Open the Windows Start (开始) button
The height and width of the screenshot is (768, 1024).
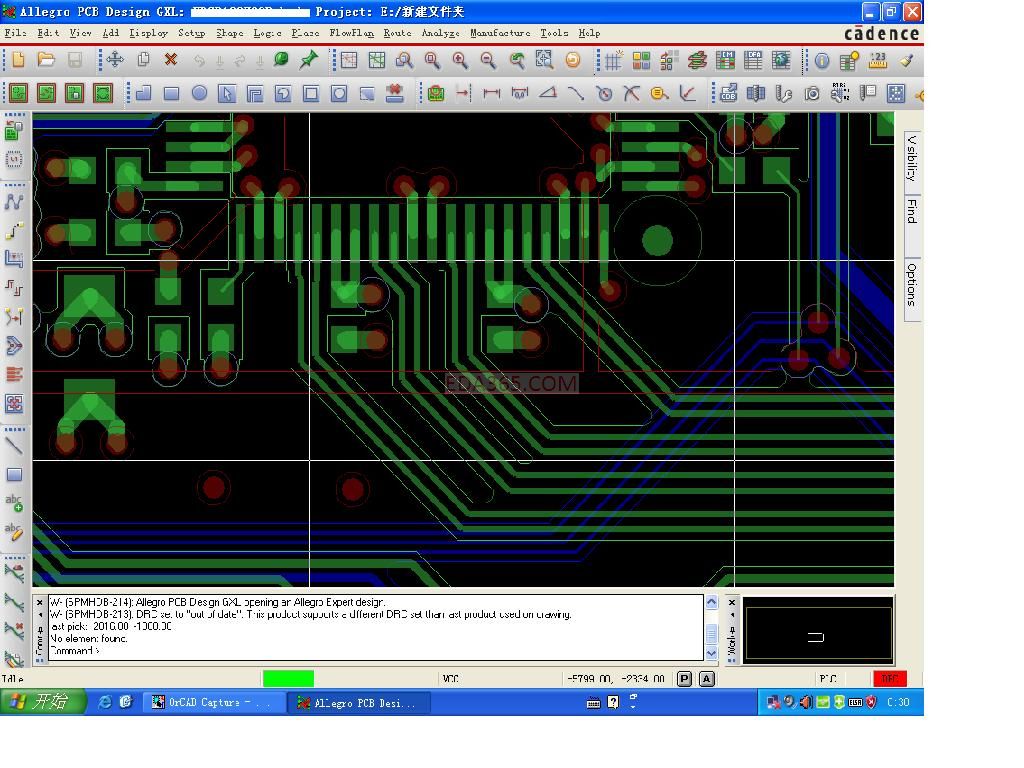[x=42, y=702]
